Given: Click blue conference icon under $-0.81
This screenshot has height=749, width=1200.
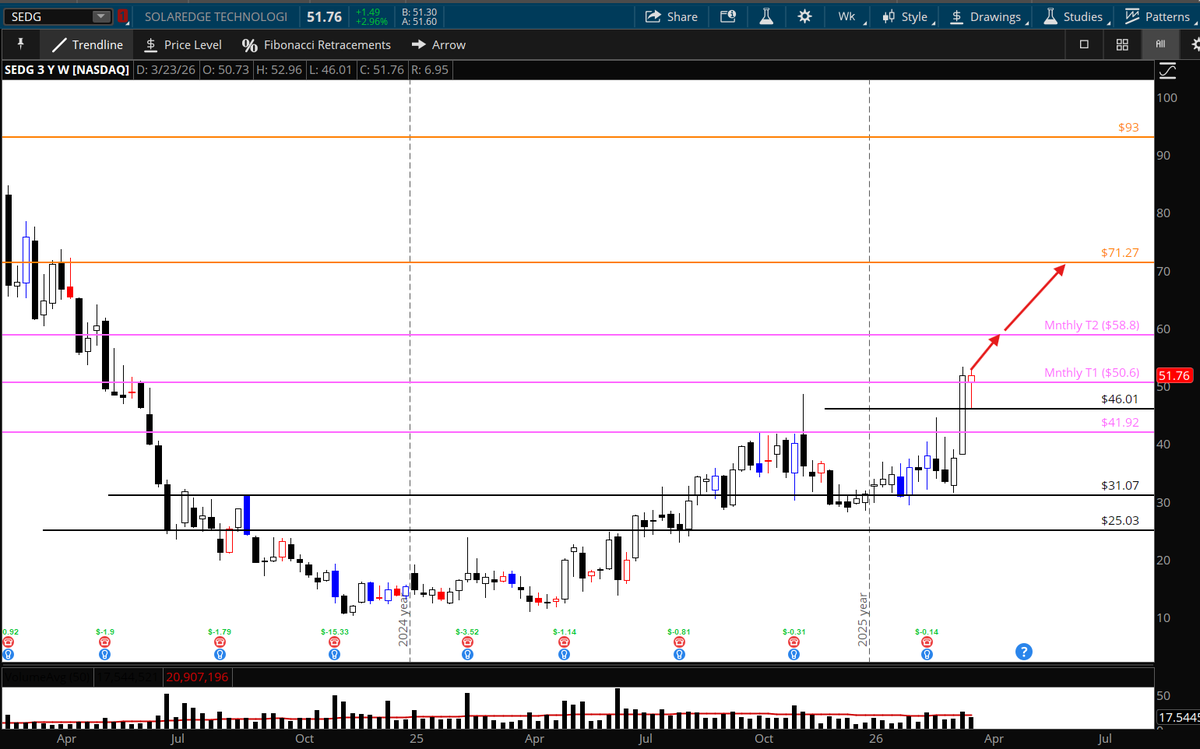Looking at the screenshot, I should click(680, 654).
